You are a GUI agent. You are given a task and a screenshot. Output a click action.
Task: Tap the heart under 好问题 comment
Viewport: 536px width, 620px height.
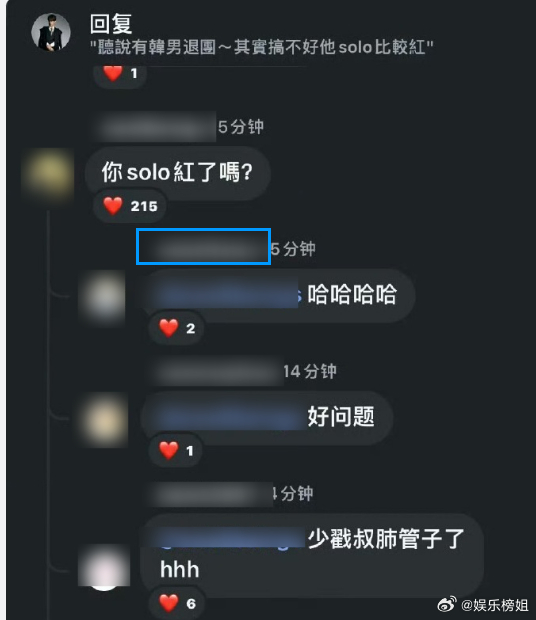tap(169, 450)
